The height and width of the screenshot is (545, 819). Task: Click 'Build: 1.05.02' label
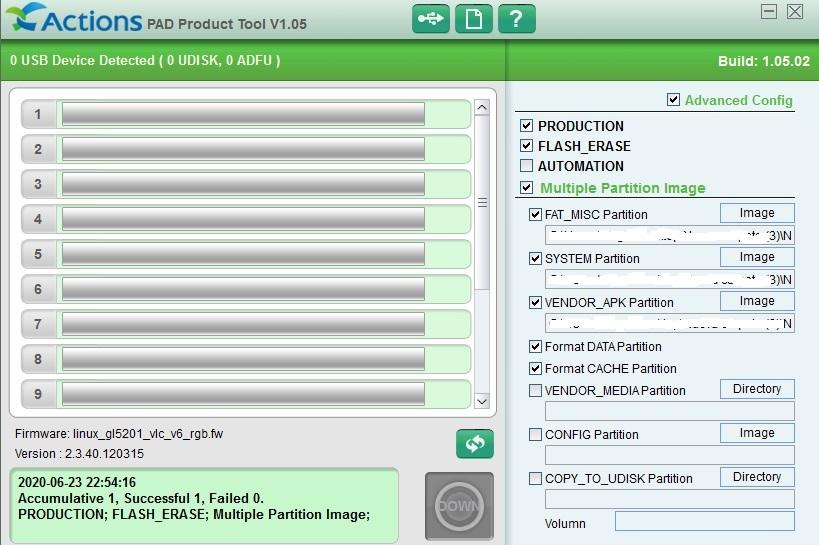[764, 61]
